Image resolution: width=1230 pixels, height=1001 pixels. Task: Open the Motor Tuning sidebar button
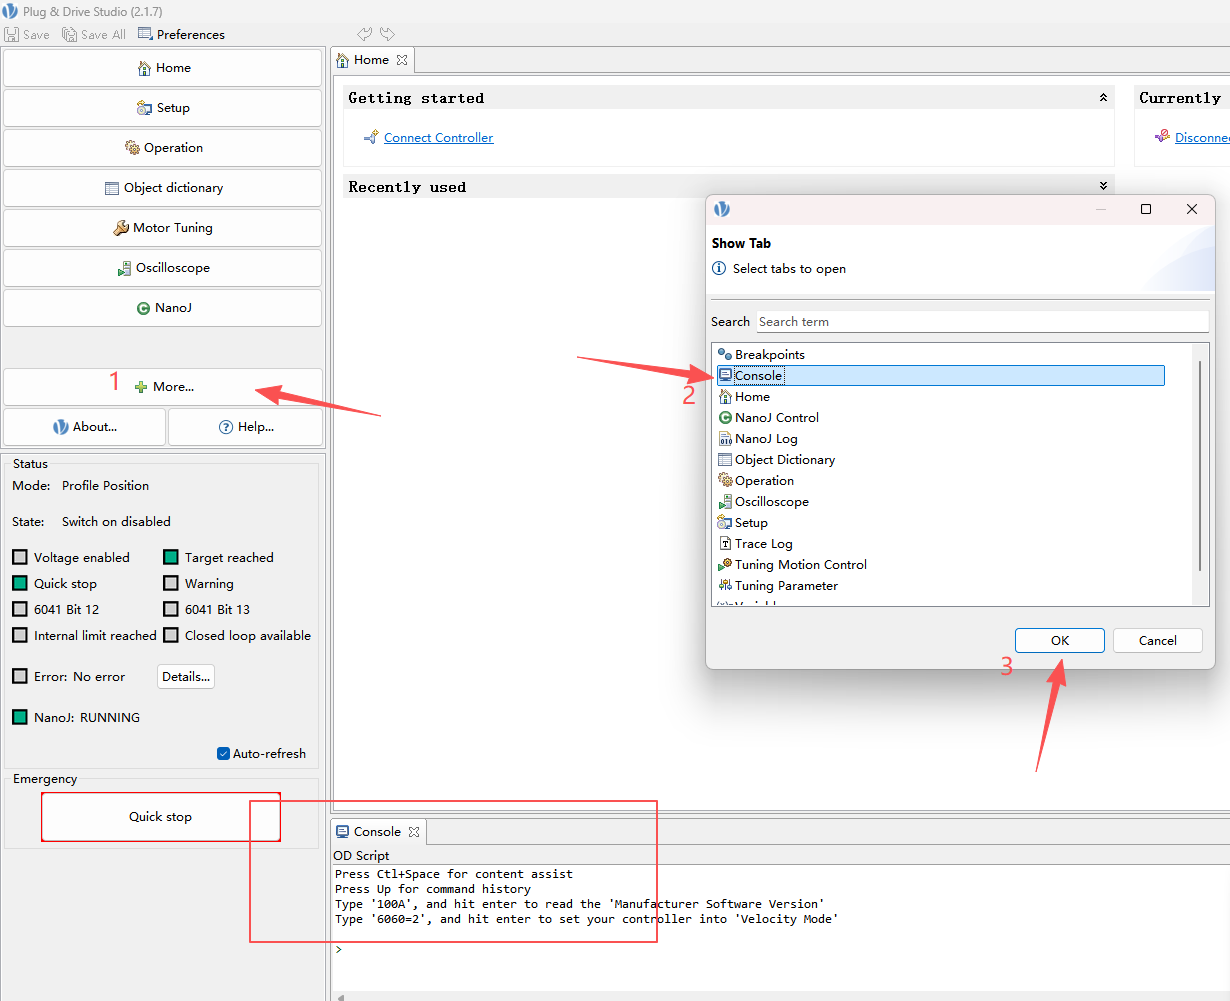163,228
